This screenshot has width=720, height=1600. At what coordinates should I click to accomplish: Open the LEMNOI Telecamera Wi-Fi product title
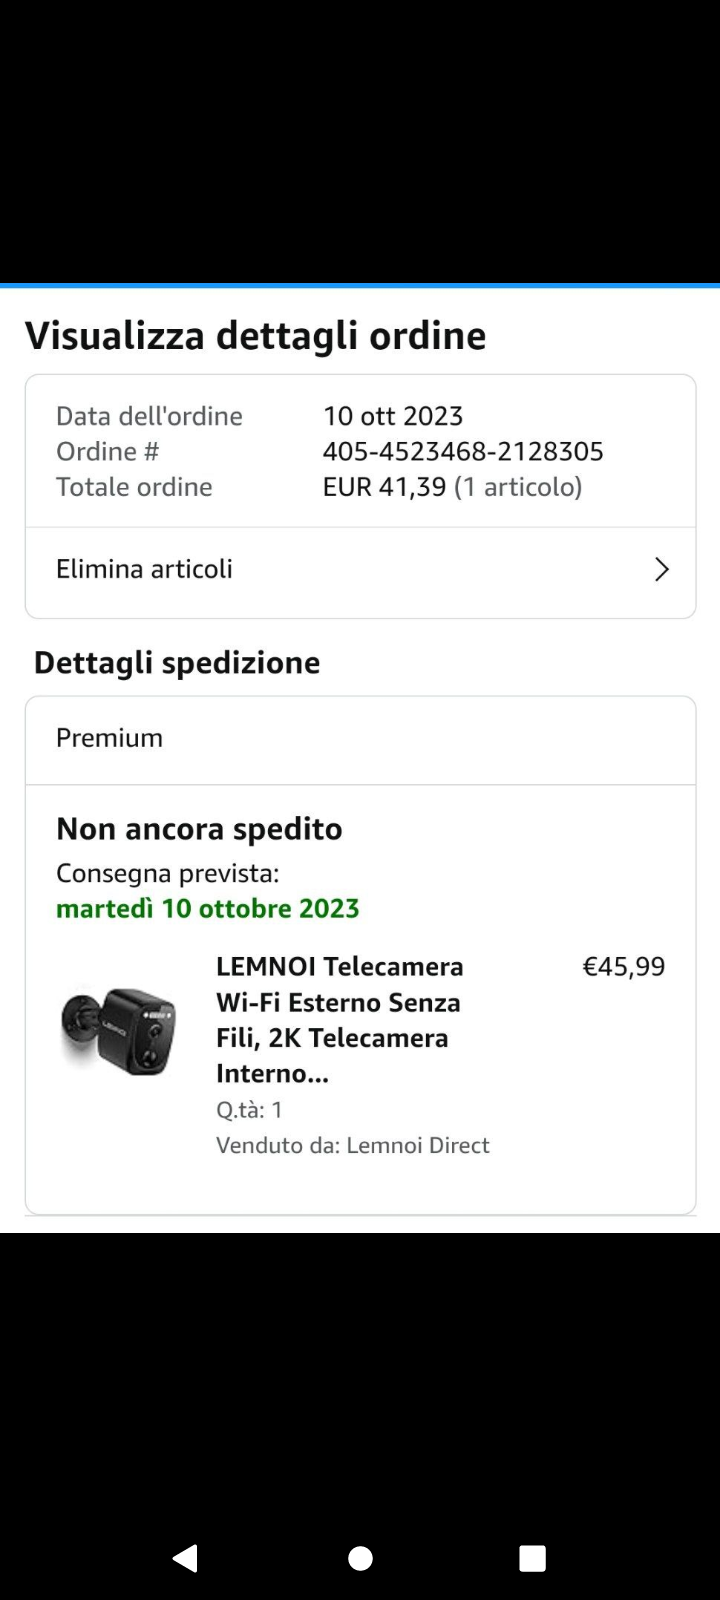coord(340,1020)
